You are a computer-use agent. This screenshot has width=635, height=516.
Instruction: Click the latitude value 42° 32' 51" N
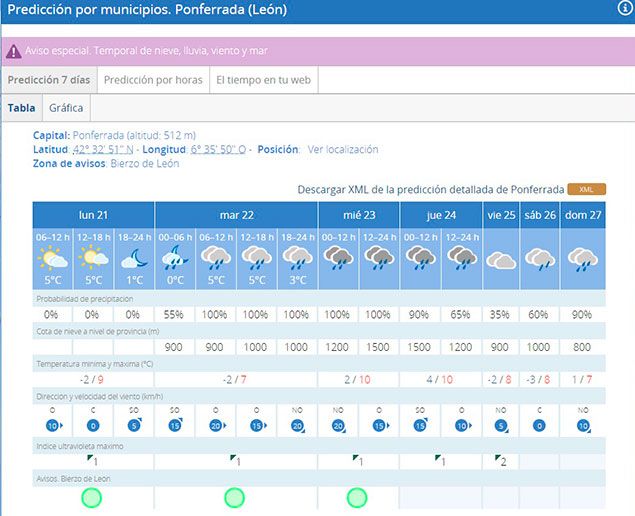(104, 149)
